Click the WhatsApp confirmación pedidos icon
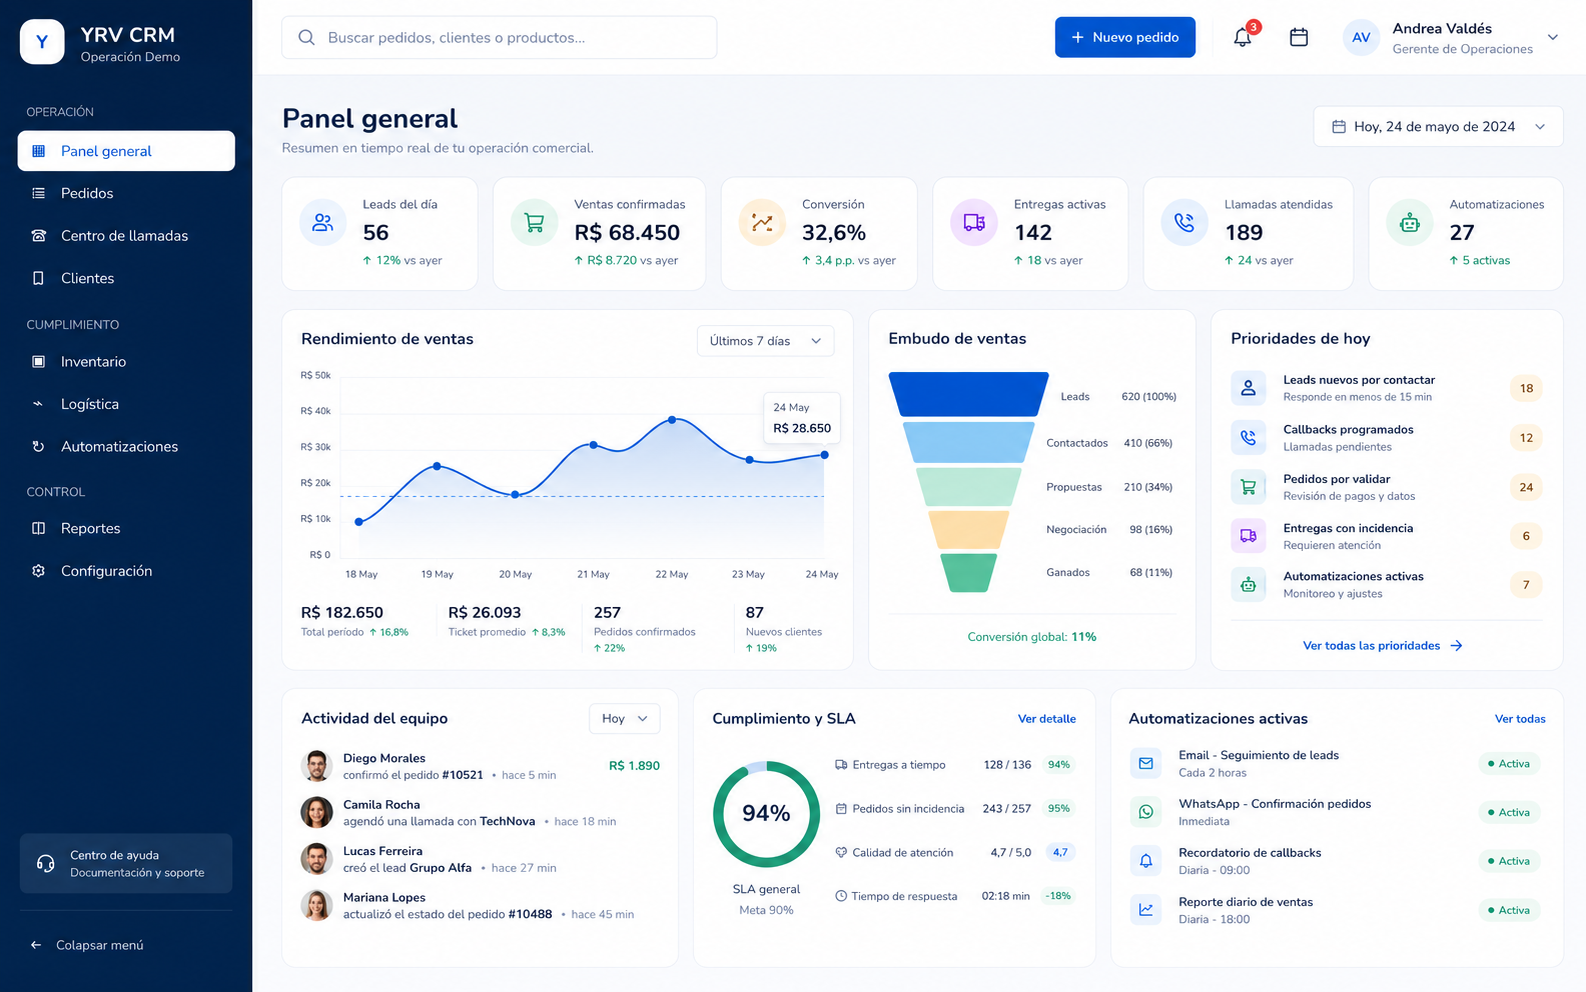The width and height of the screenshot is (1586, 992). point(1146,812)
